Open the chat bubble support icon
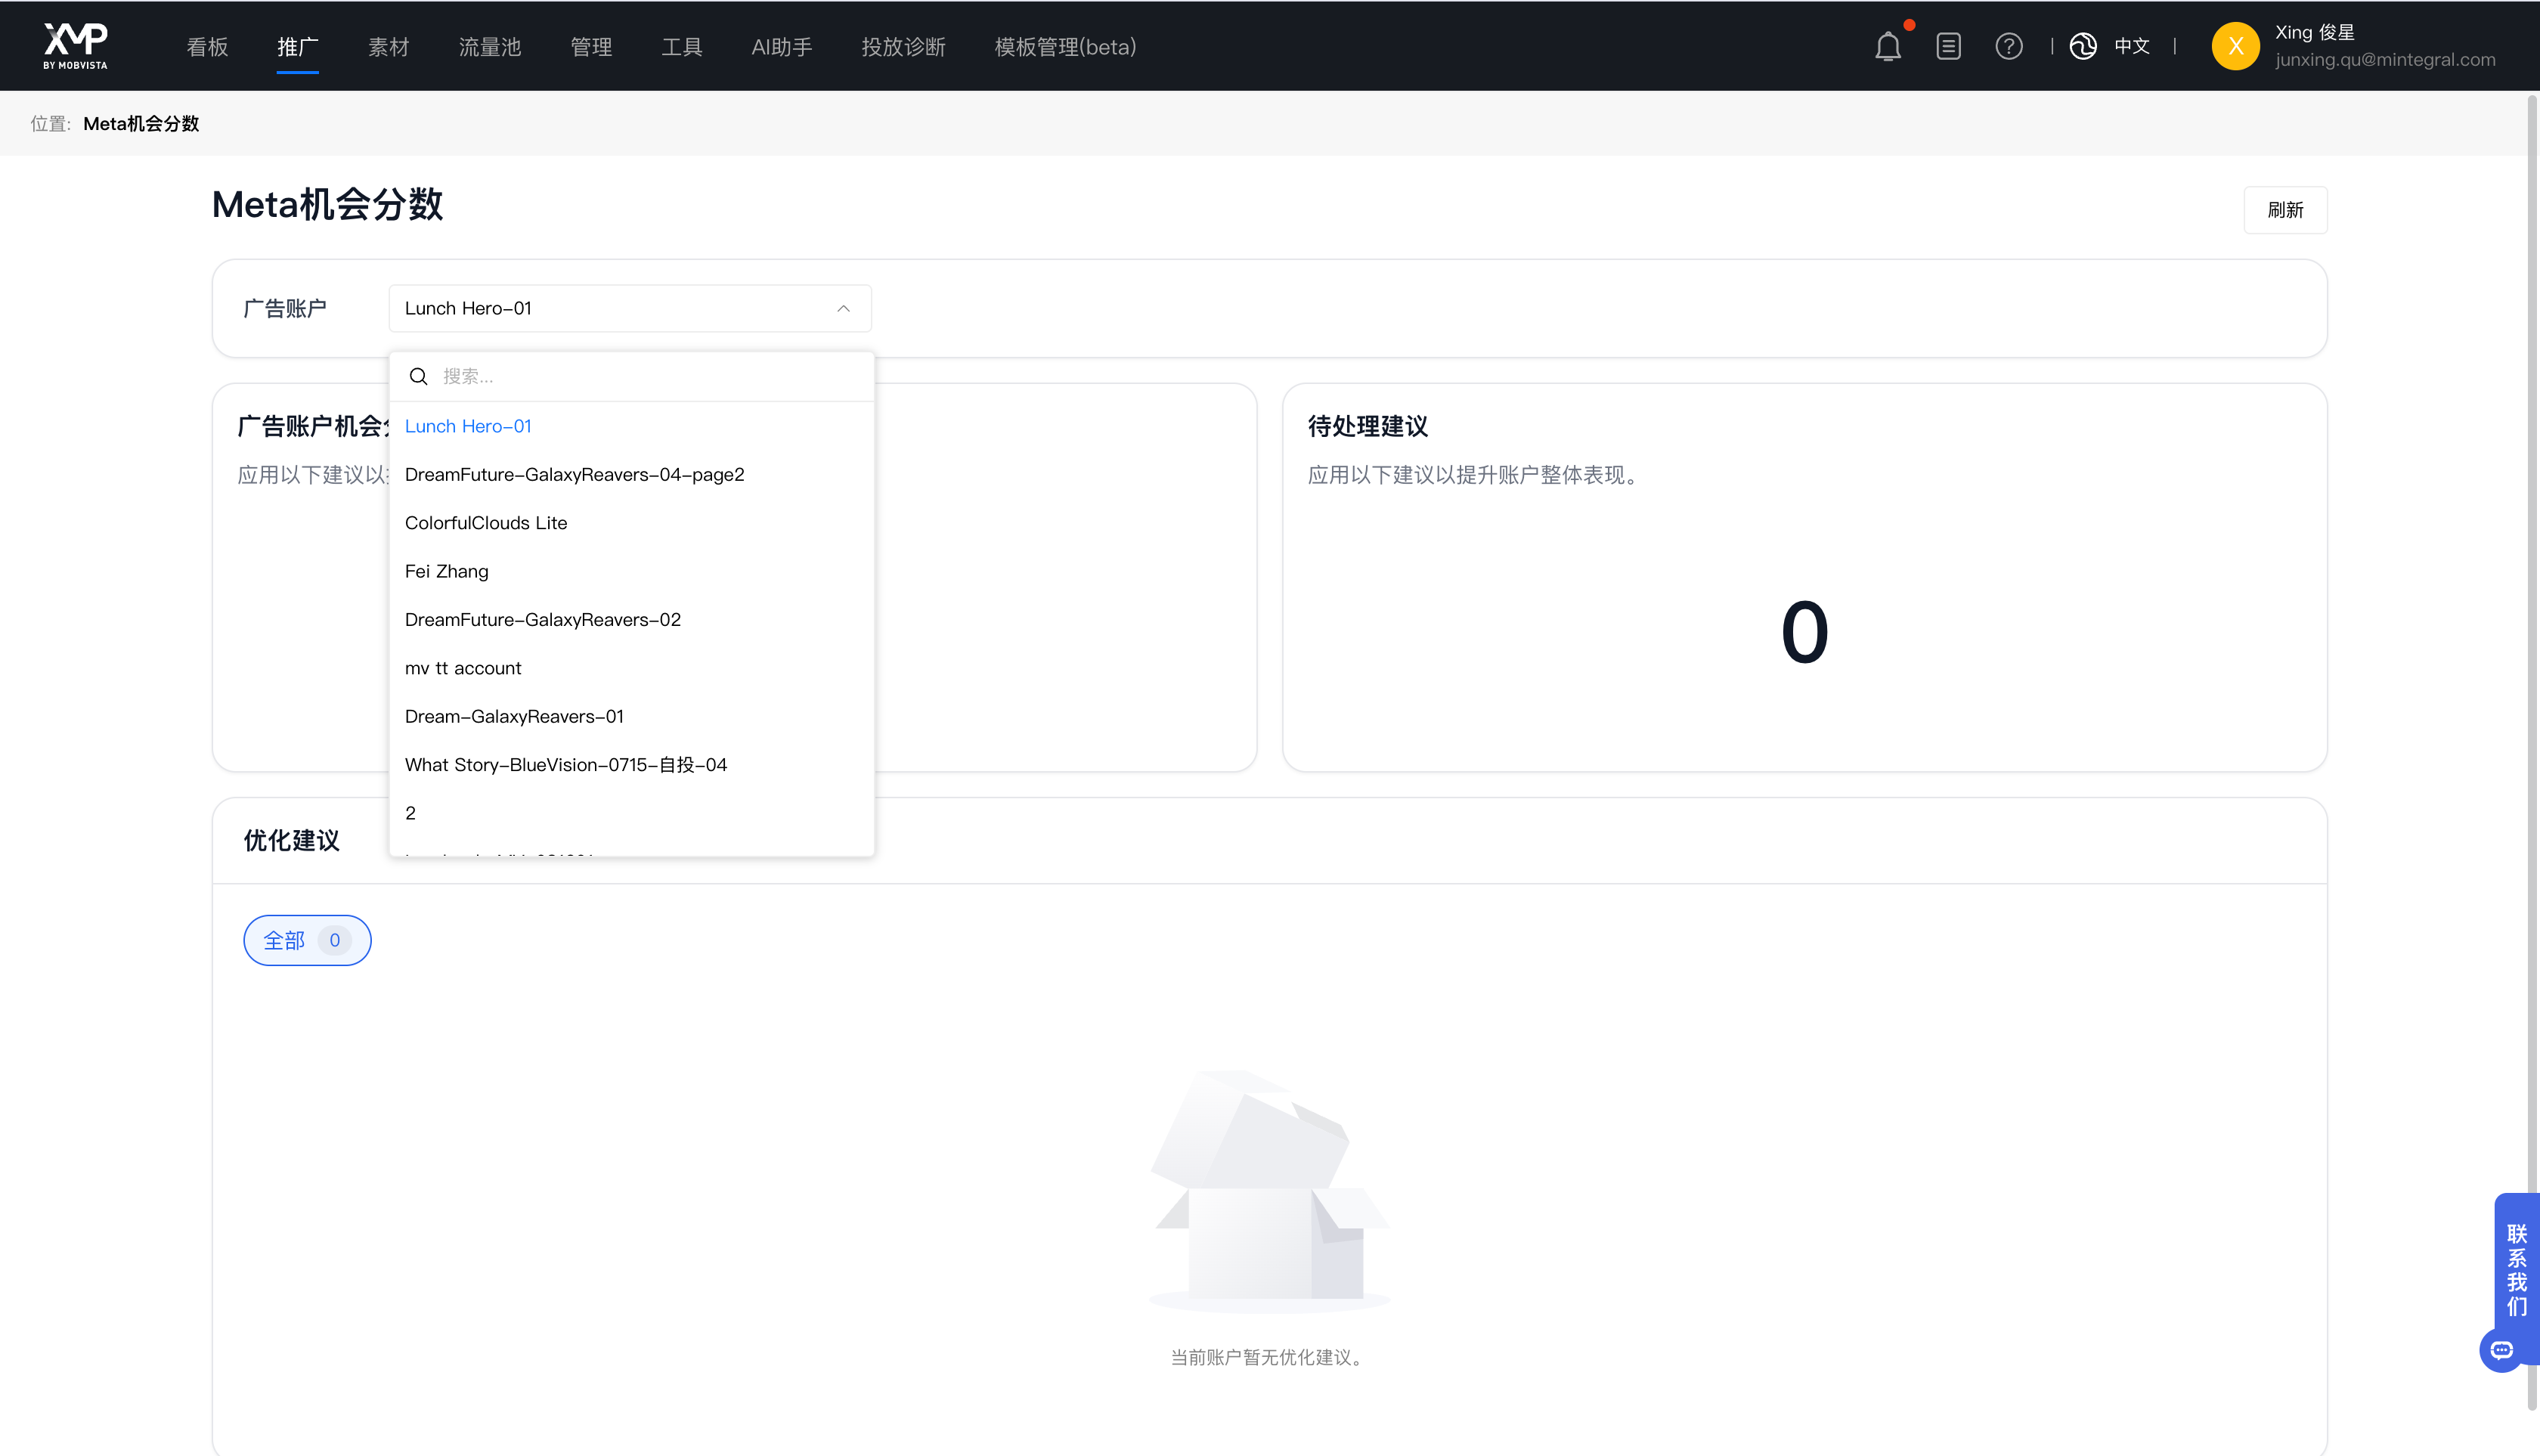The height and width of the screenshot is (1456, 2540). coord(2501,1350)
